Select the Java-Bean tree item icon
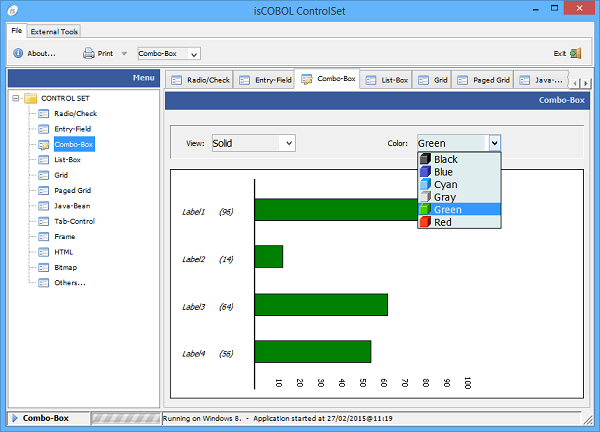This screenshot has width=600, height=432. pos(43,205)
